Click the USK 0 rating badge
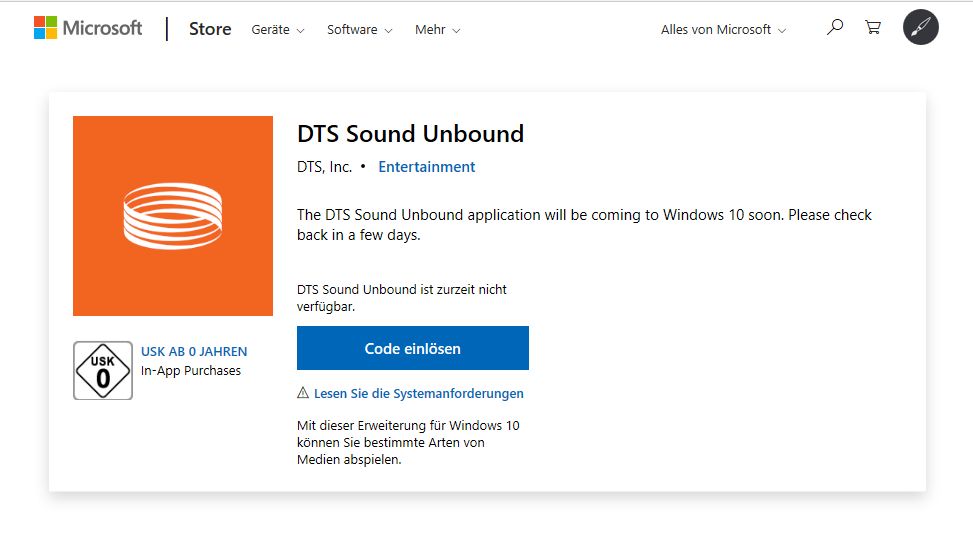This screenshot has height=537, width=973. click(103, 371)
